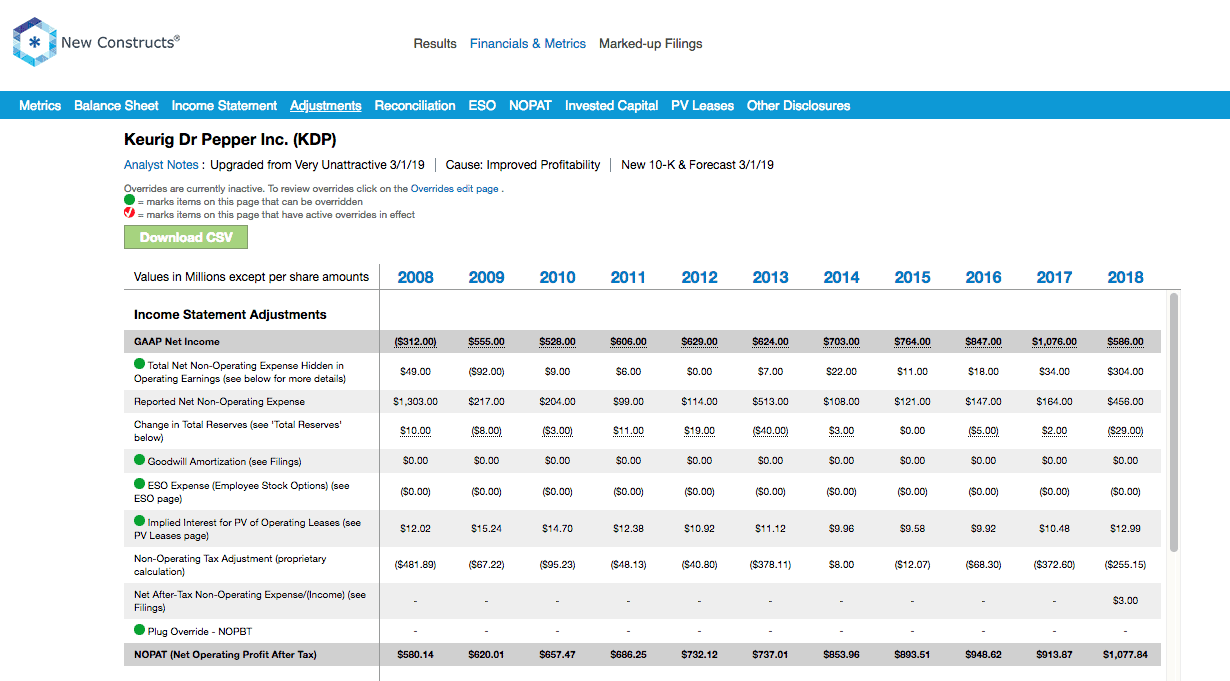Click 2009 GAAP Net Income value $555.00
1230x681 pixels.
point(487,342)
